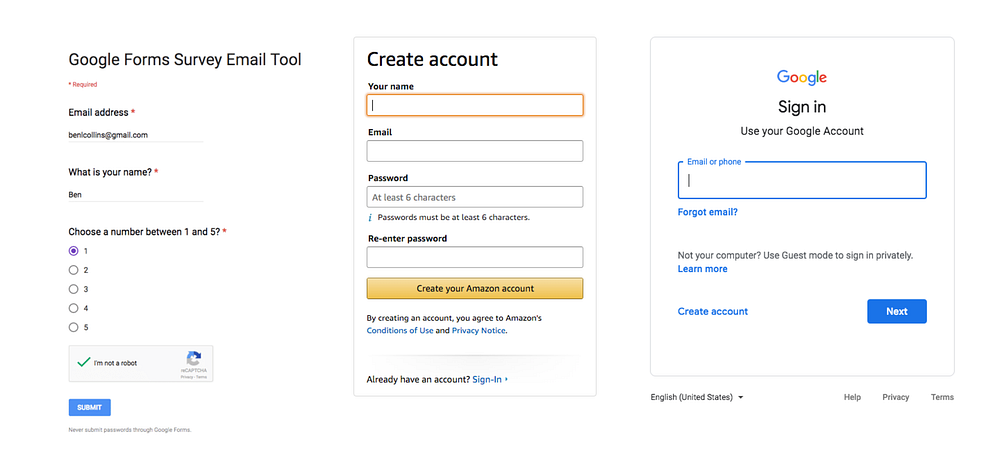
Task: Check the I'm not a robot checkbox
Action: click(84, 363)
